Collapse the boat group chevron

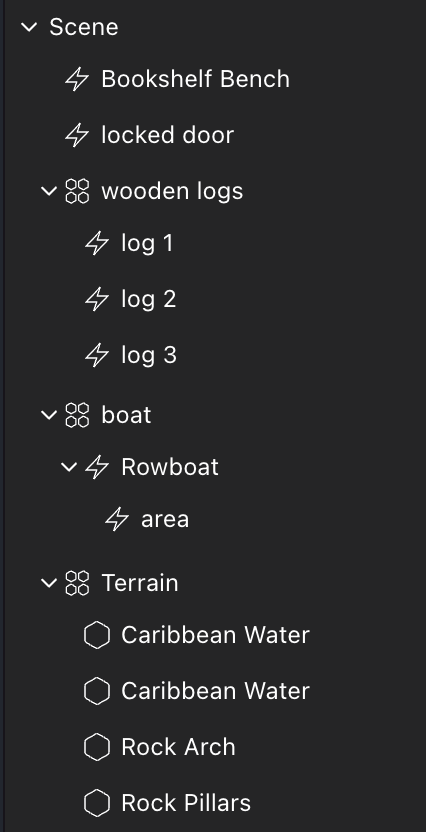[49, 415]
